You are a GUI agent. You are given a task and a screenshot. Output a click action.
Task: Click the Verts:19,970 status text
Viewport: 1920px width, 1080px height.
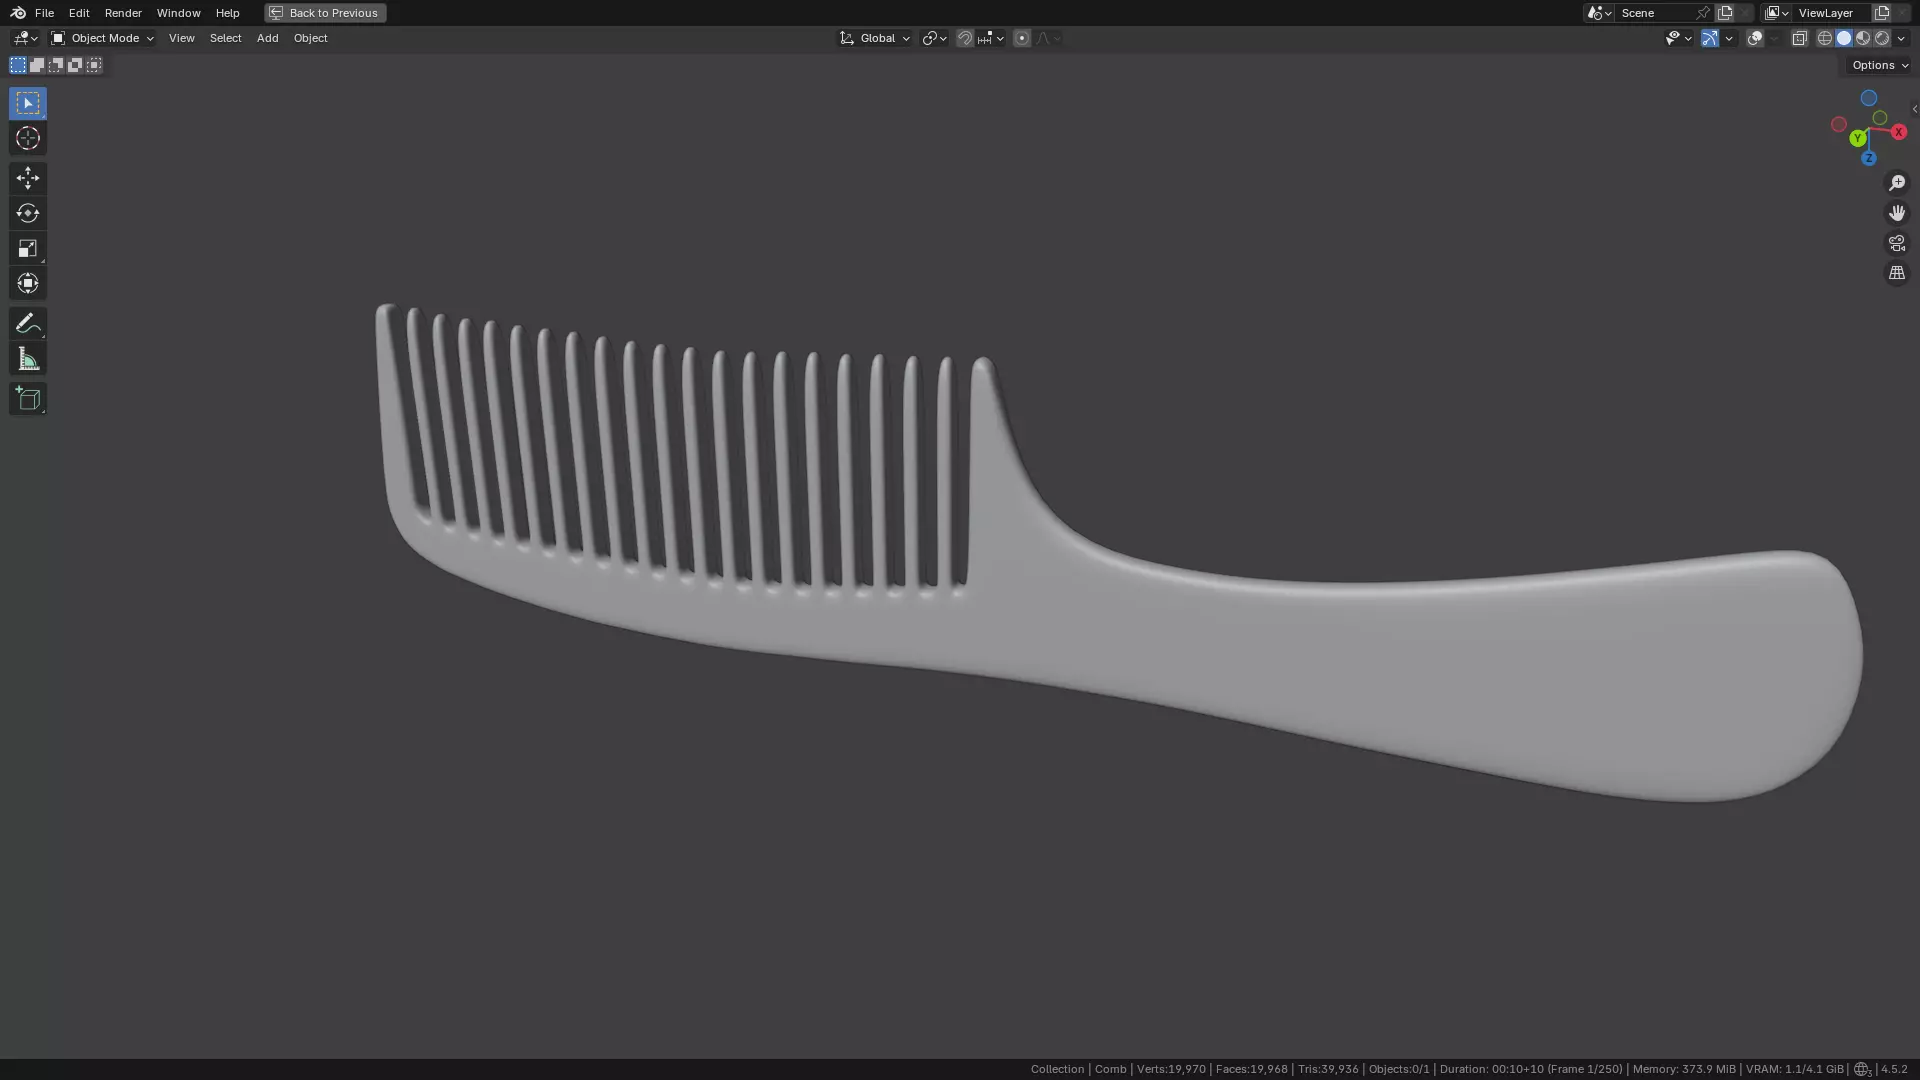pyautogui.click(x=1171, y=1069)
